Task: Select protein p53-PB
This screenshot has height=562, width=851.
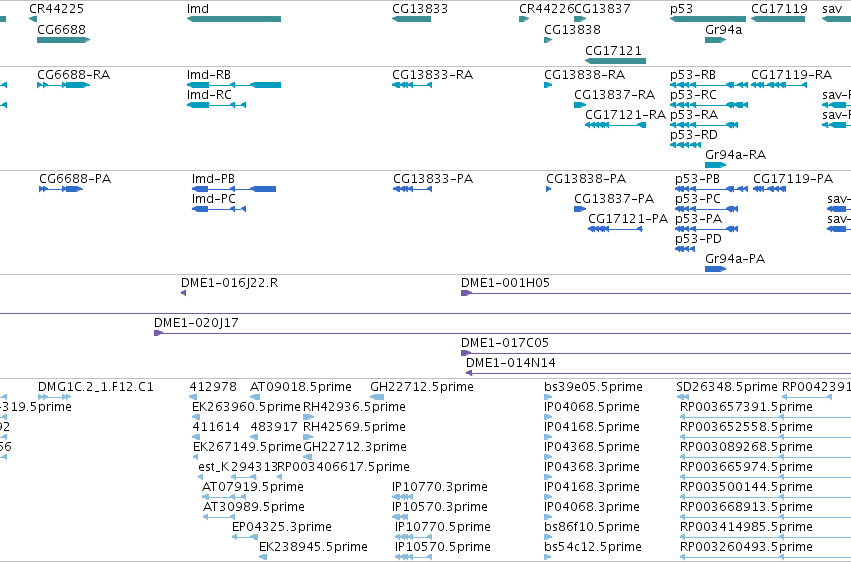Action: 712,189
